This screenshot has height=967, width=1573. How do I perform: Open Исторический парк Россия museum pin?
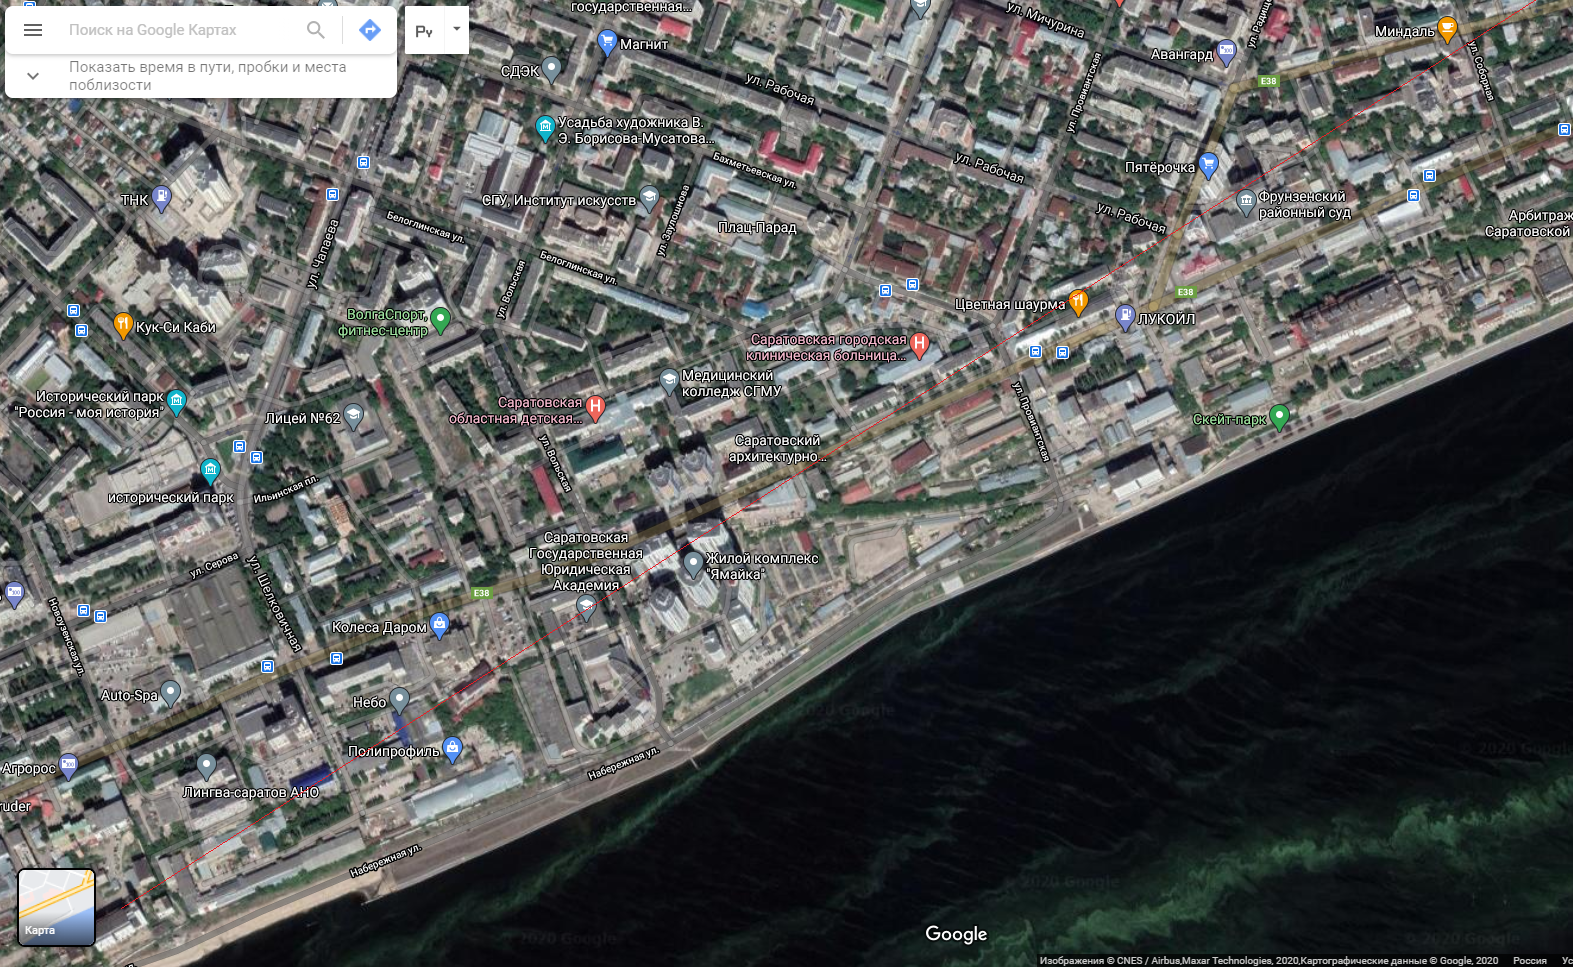pos(177,402)
